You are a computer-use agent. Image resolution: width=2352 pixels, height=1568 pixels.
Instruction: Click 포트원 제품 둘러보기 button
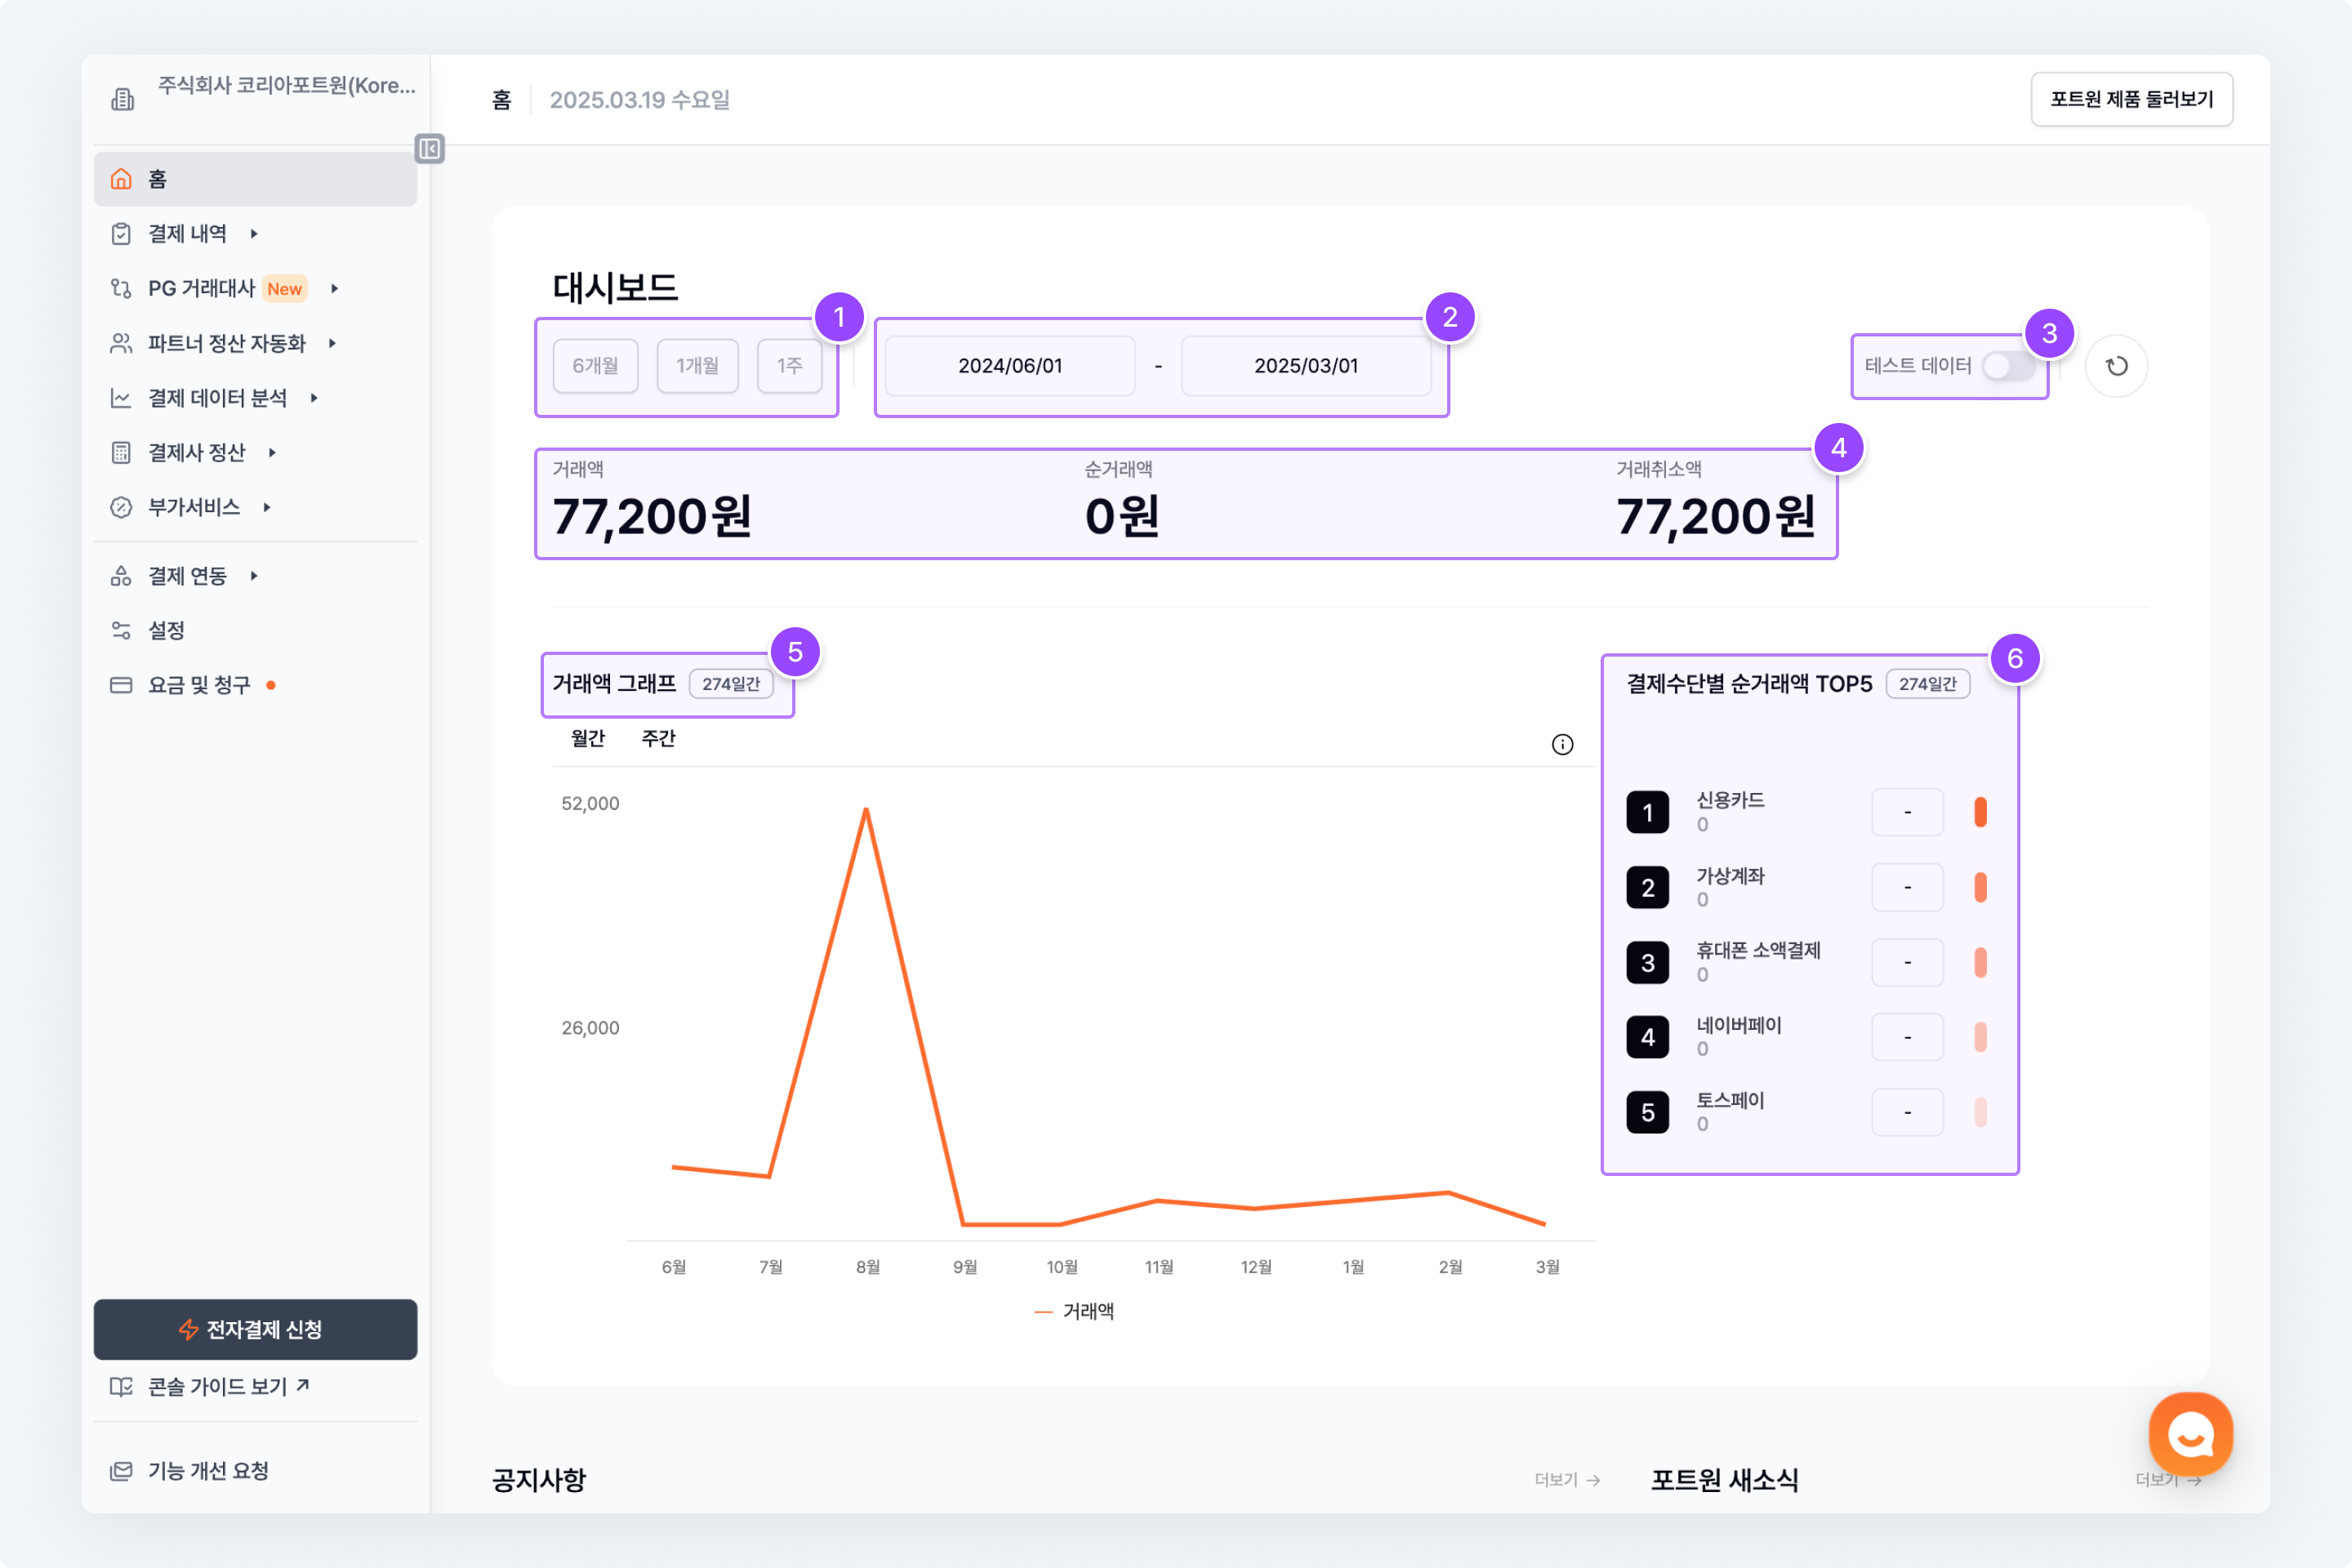tap(2131, 99)
